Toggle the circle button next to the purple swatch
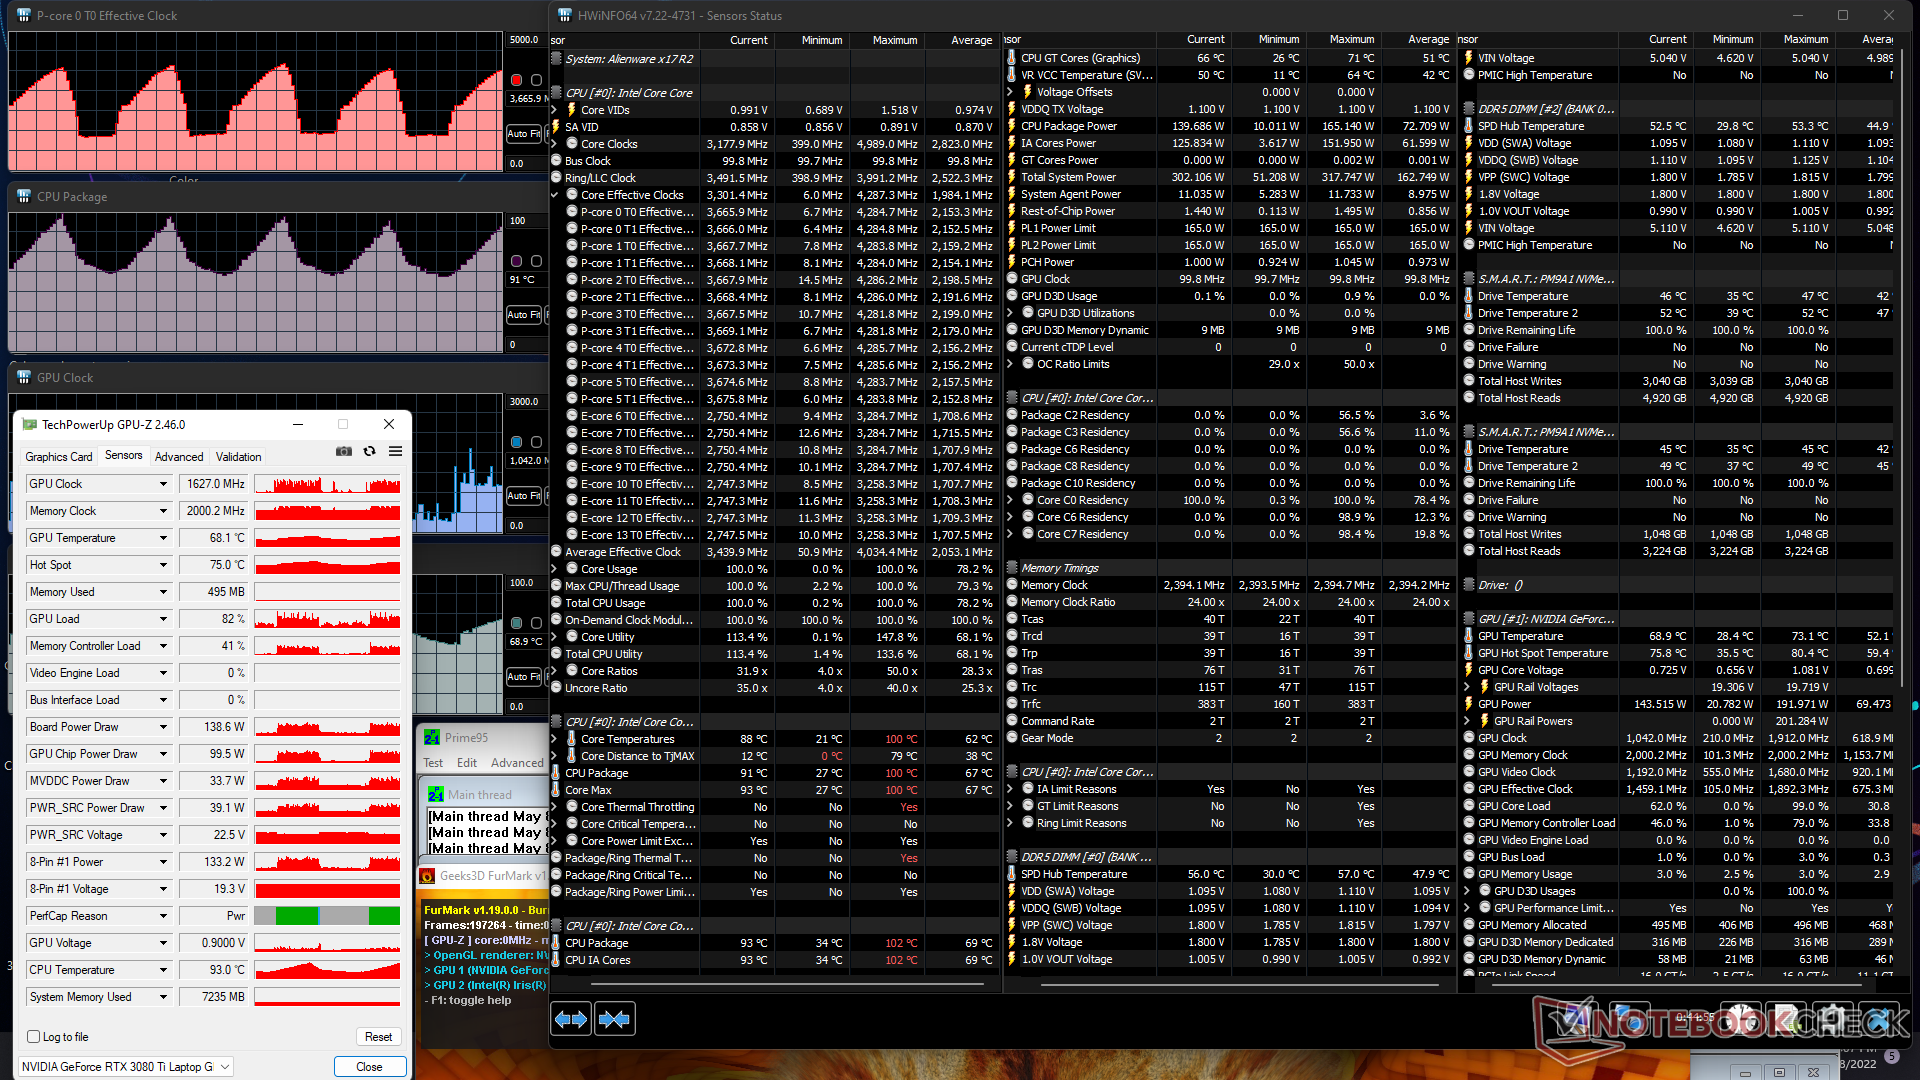 tap(536, 261)
